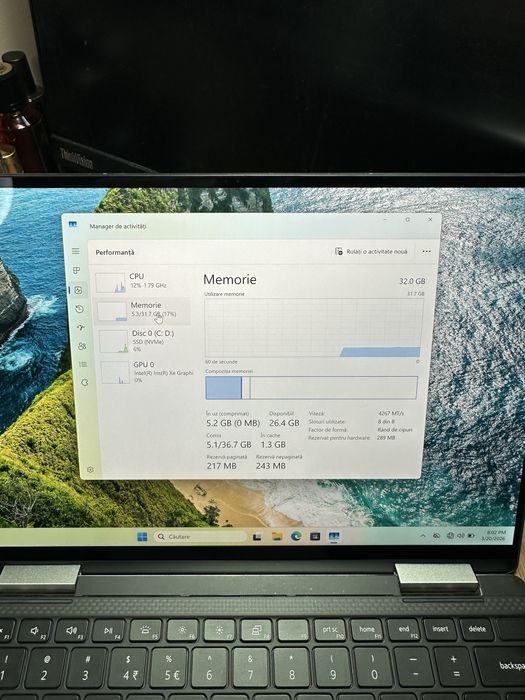Select the Memorie performance entry
The width and height of the screenshot is (525, 700).
tap(143, 310)
